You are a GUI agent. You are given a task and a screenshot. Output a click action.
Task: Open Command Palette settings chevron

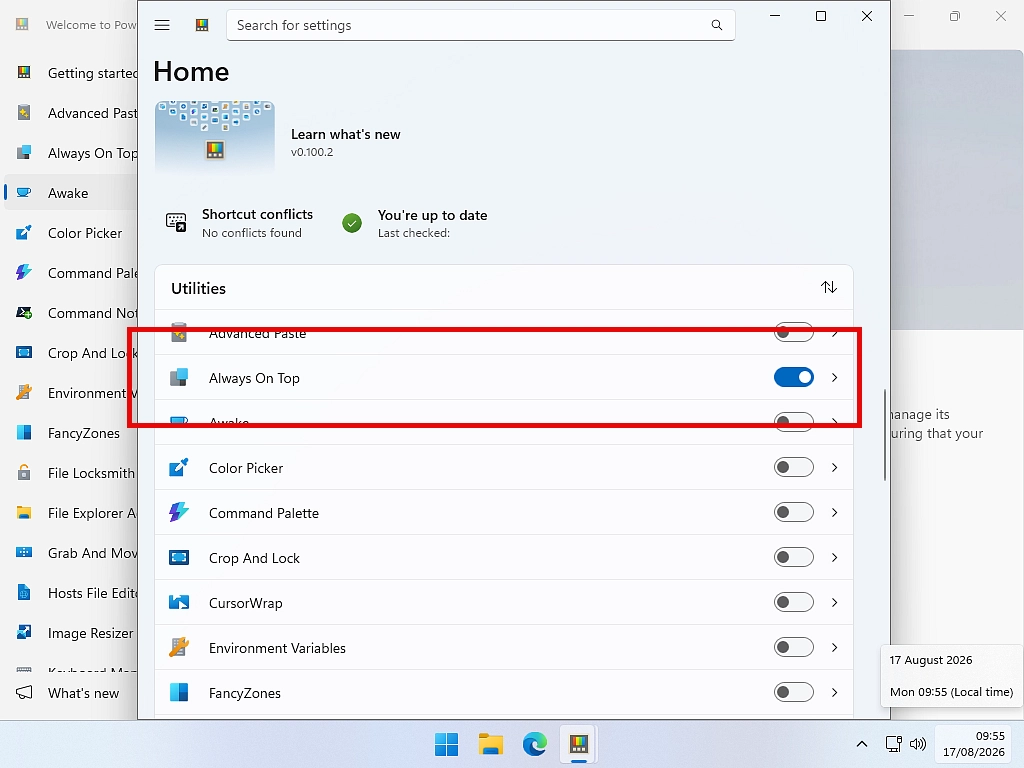[x=835, y=513]
